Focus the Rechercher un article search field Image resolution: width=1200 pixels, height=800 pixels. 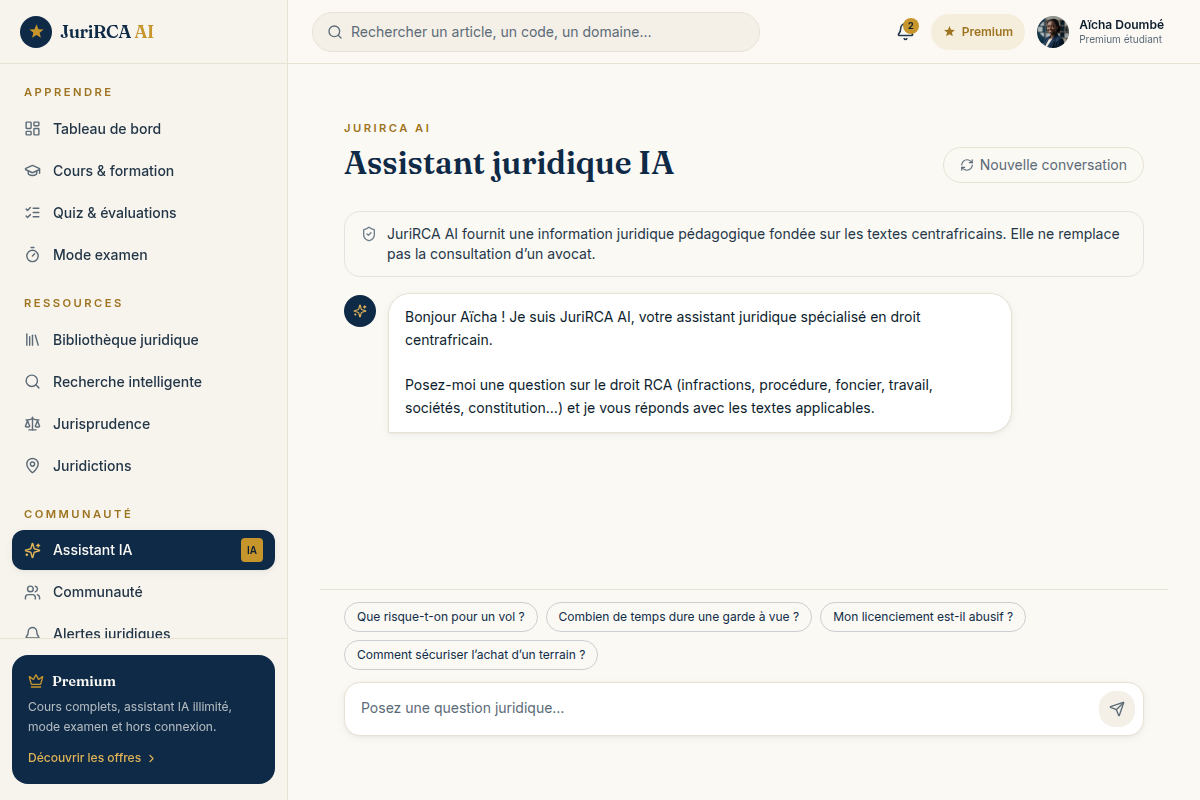tap(536, 32)
